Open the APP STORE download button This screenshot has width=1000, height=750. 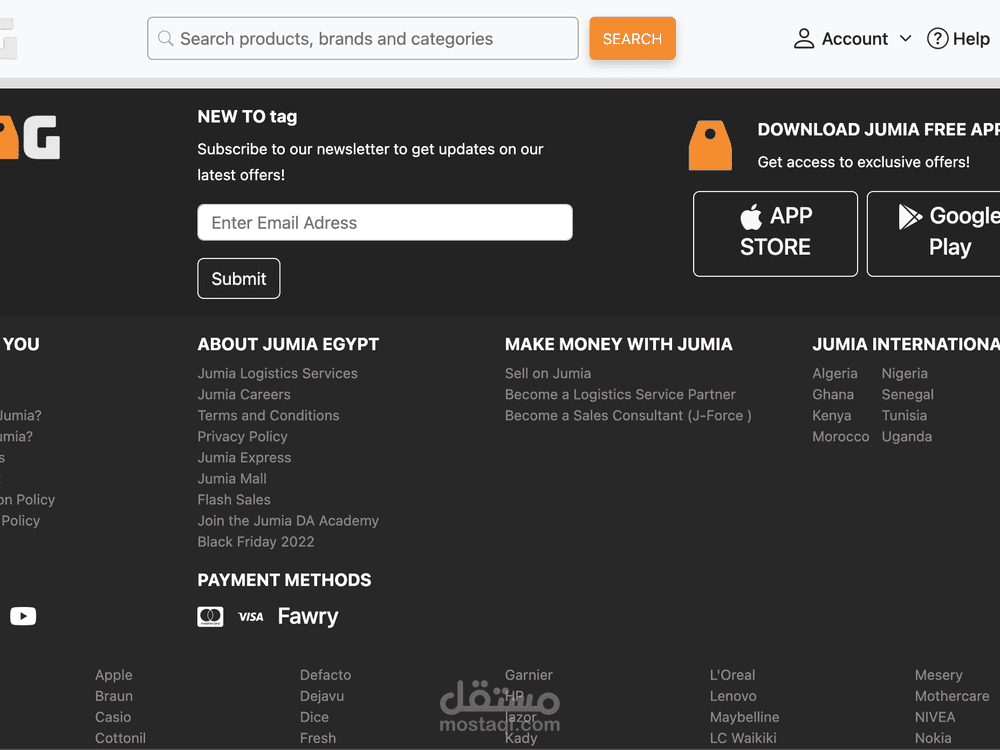(x=775, y=233)
